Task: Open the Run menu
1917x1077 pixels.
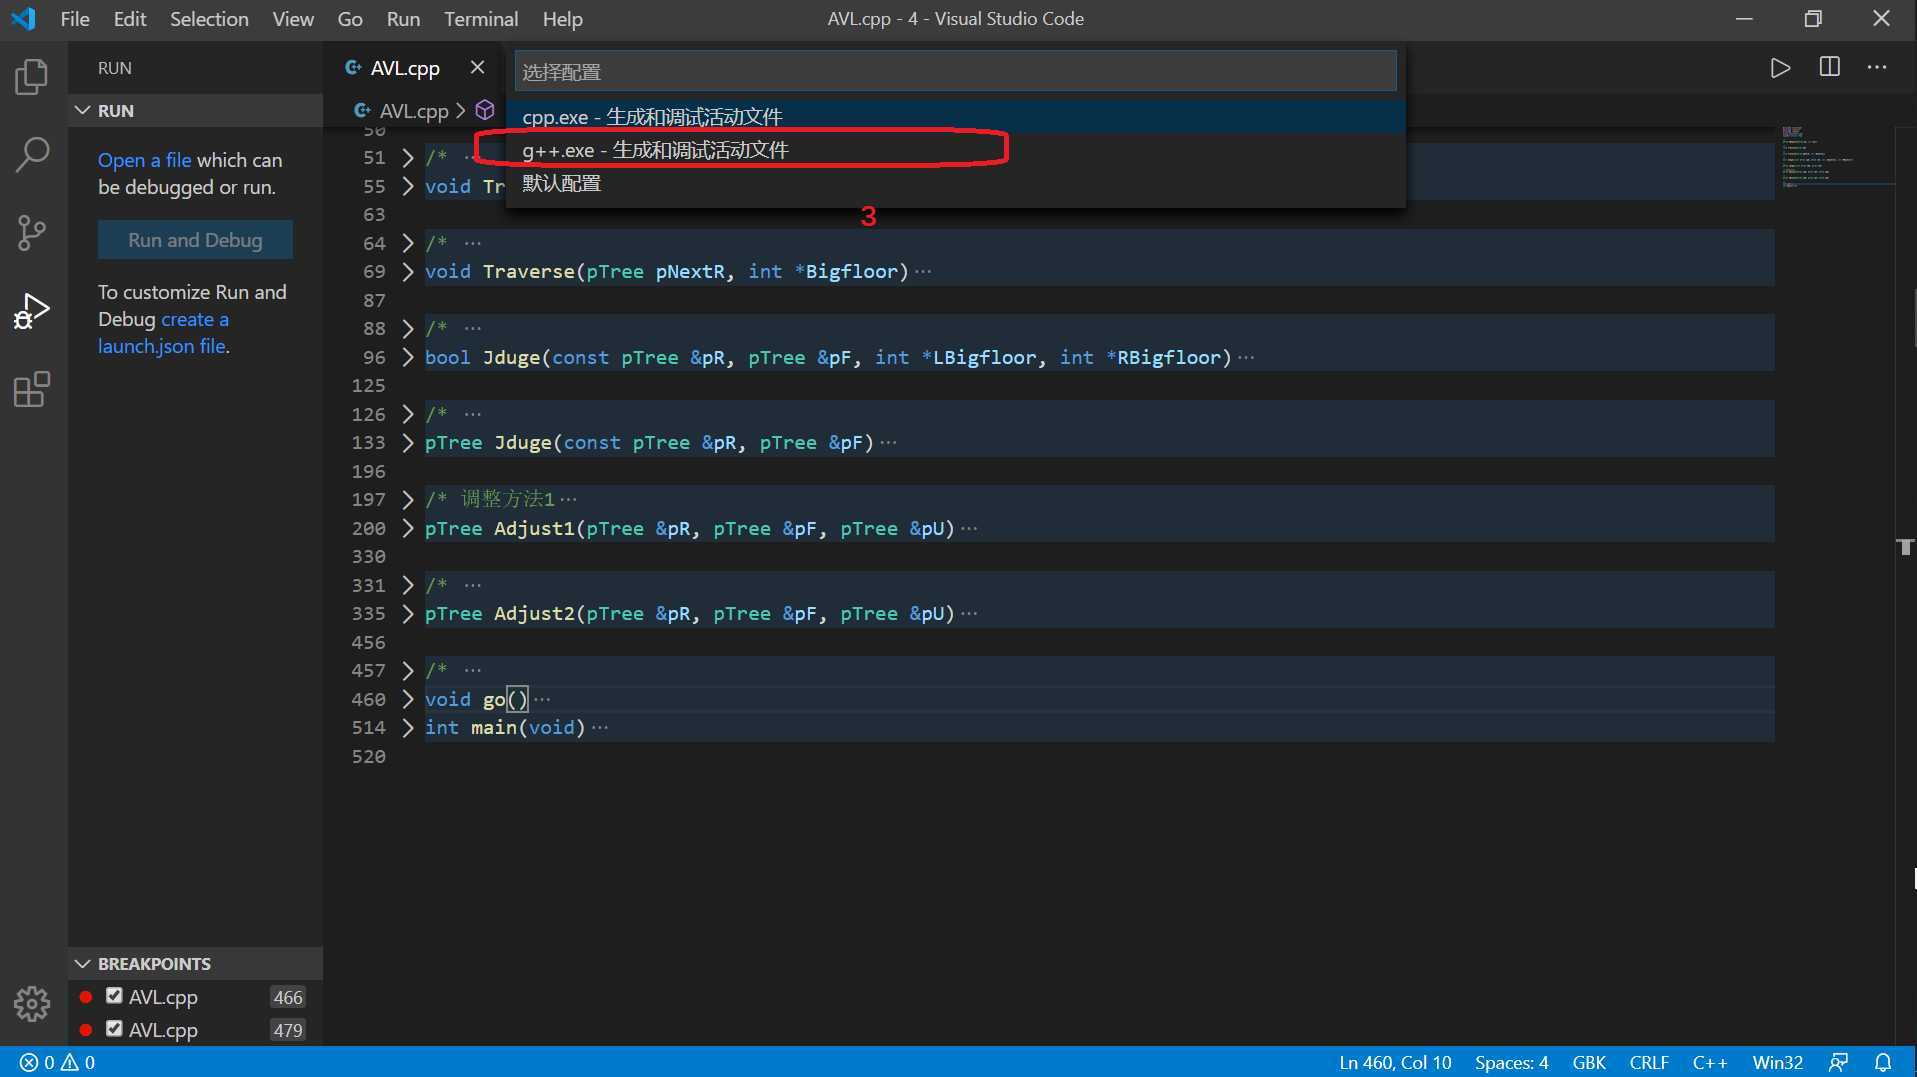Action: click(x=403, y=19)
